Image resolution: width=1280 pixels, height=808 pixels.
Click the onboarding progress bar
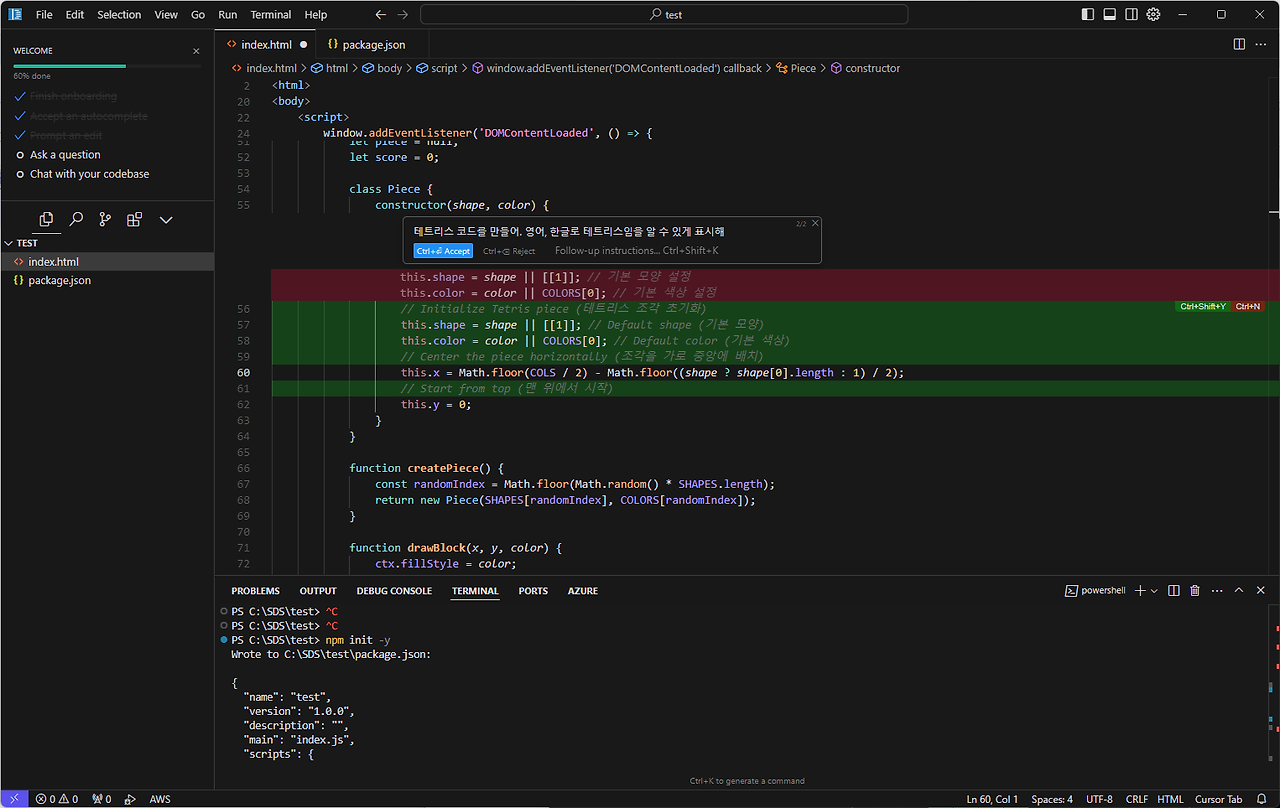coord(106,66)
